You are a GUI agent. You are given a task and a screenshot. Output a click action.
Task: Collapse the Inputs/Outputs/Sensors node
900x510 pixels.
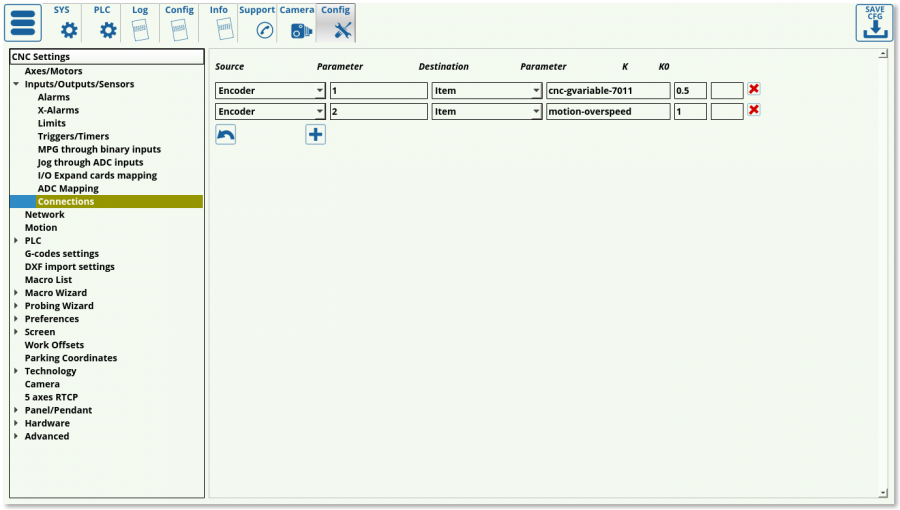(x=16, y=85)
